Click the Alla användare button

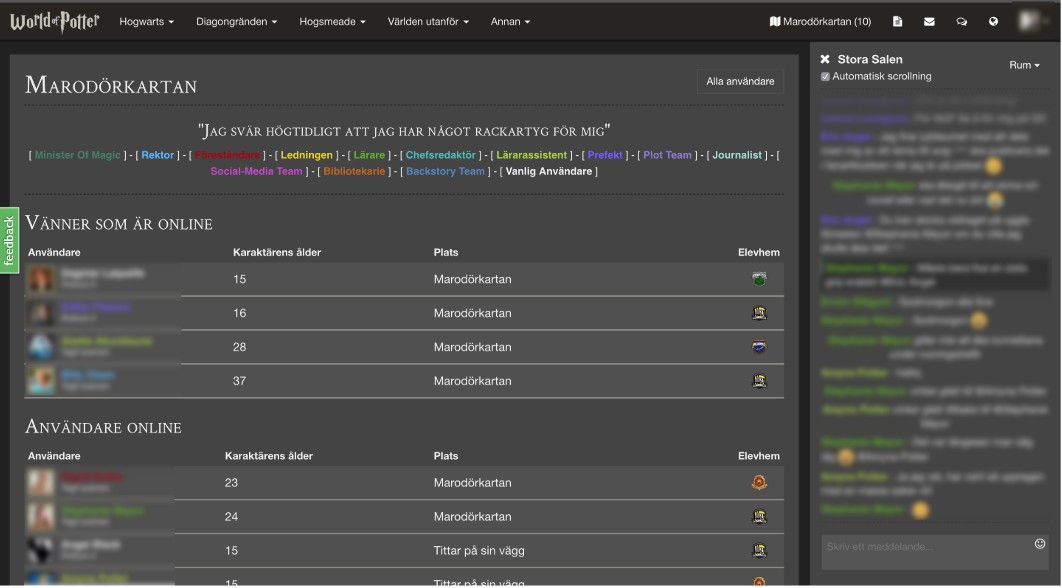click(x=740, y=82)
